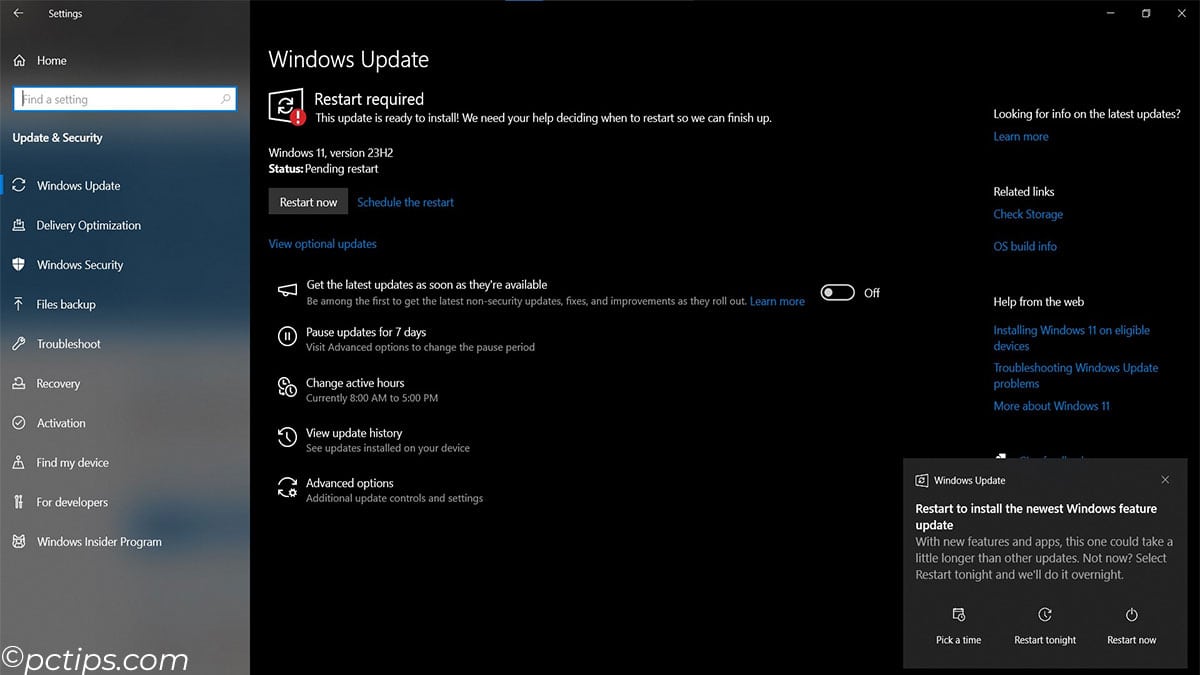Click the Pause updates icon
This screenshot has width=1200, height=675.
point(287,338)
